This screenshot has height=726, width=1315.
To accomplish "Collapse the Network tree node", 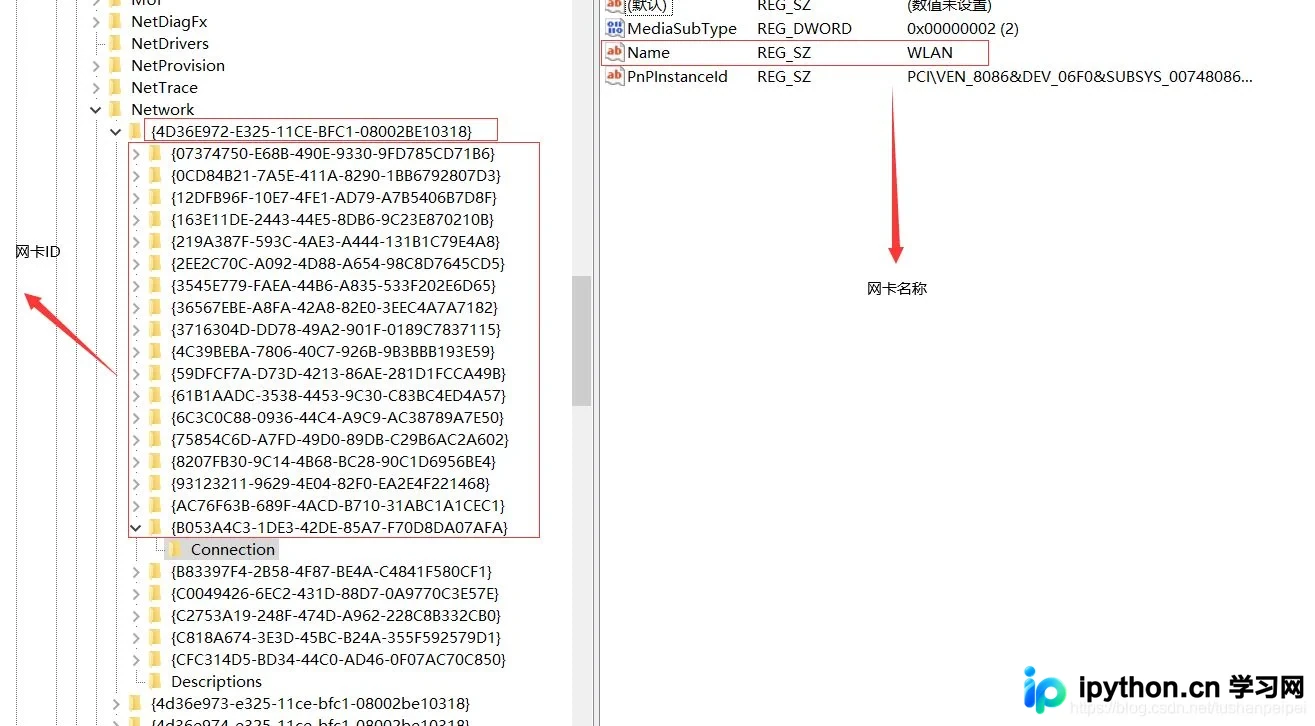I will [x=96, y=110].
